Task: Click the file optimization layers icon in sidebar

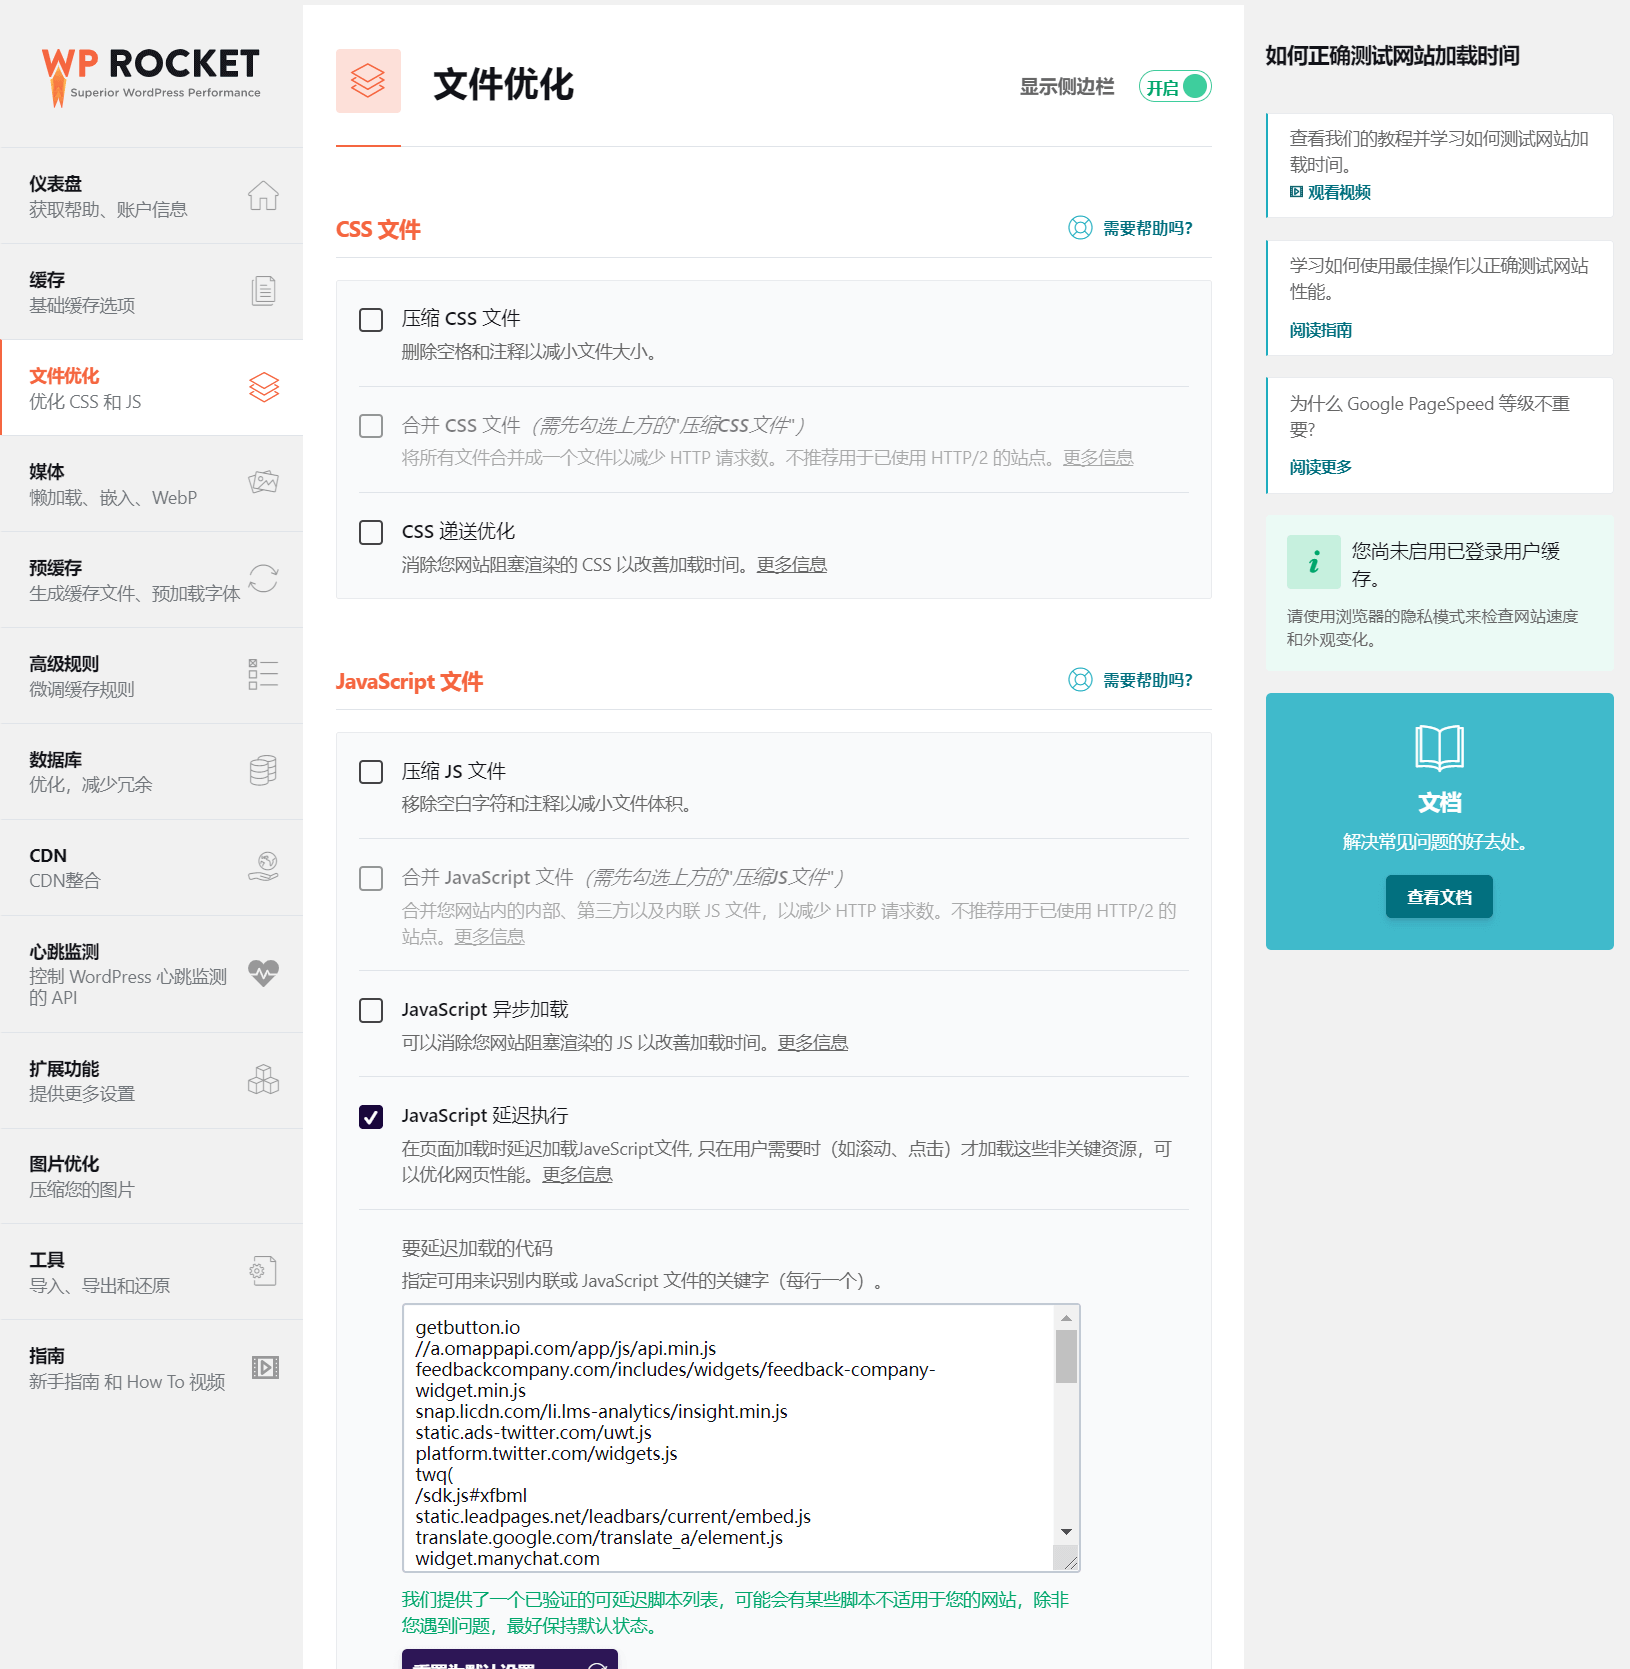Action: 264,387
